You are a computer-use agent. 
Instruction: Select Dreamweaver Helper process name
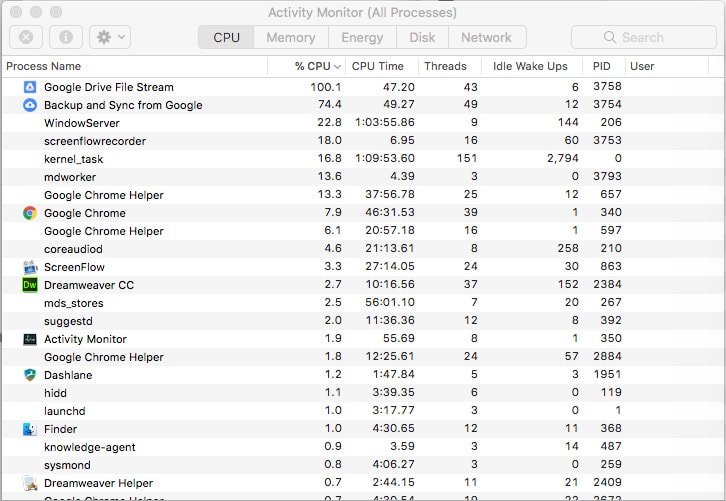pyautogui.click(x=98, y=483)
